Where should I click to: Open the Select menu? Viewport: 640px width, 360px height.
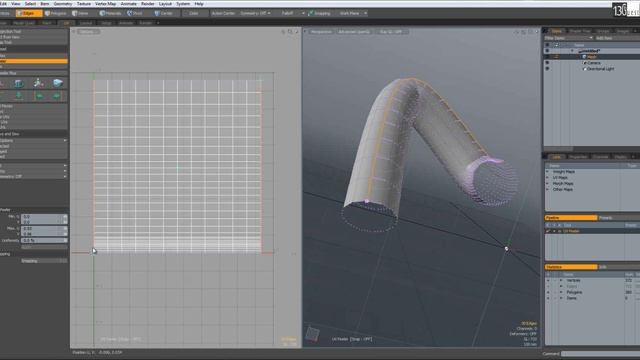[30, 4]
